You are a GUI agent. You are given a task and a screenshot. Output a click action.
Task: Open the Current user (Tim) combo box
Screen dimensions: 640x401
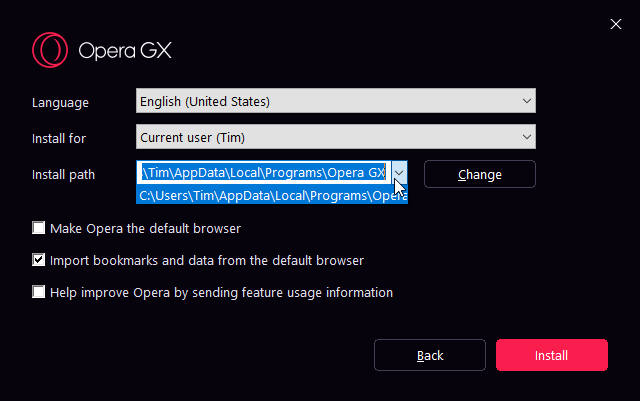point(336,137)
